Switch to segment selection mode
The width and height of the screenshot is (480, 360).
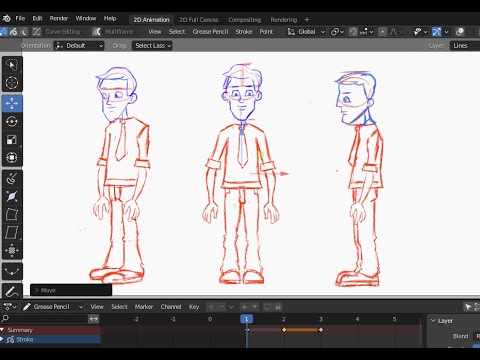(24, 32)
